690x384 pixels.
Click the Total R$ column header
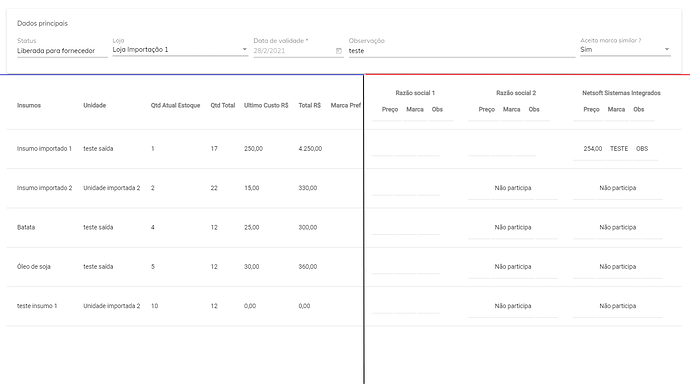[310, 106]
